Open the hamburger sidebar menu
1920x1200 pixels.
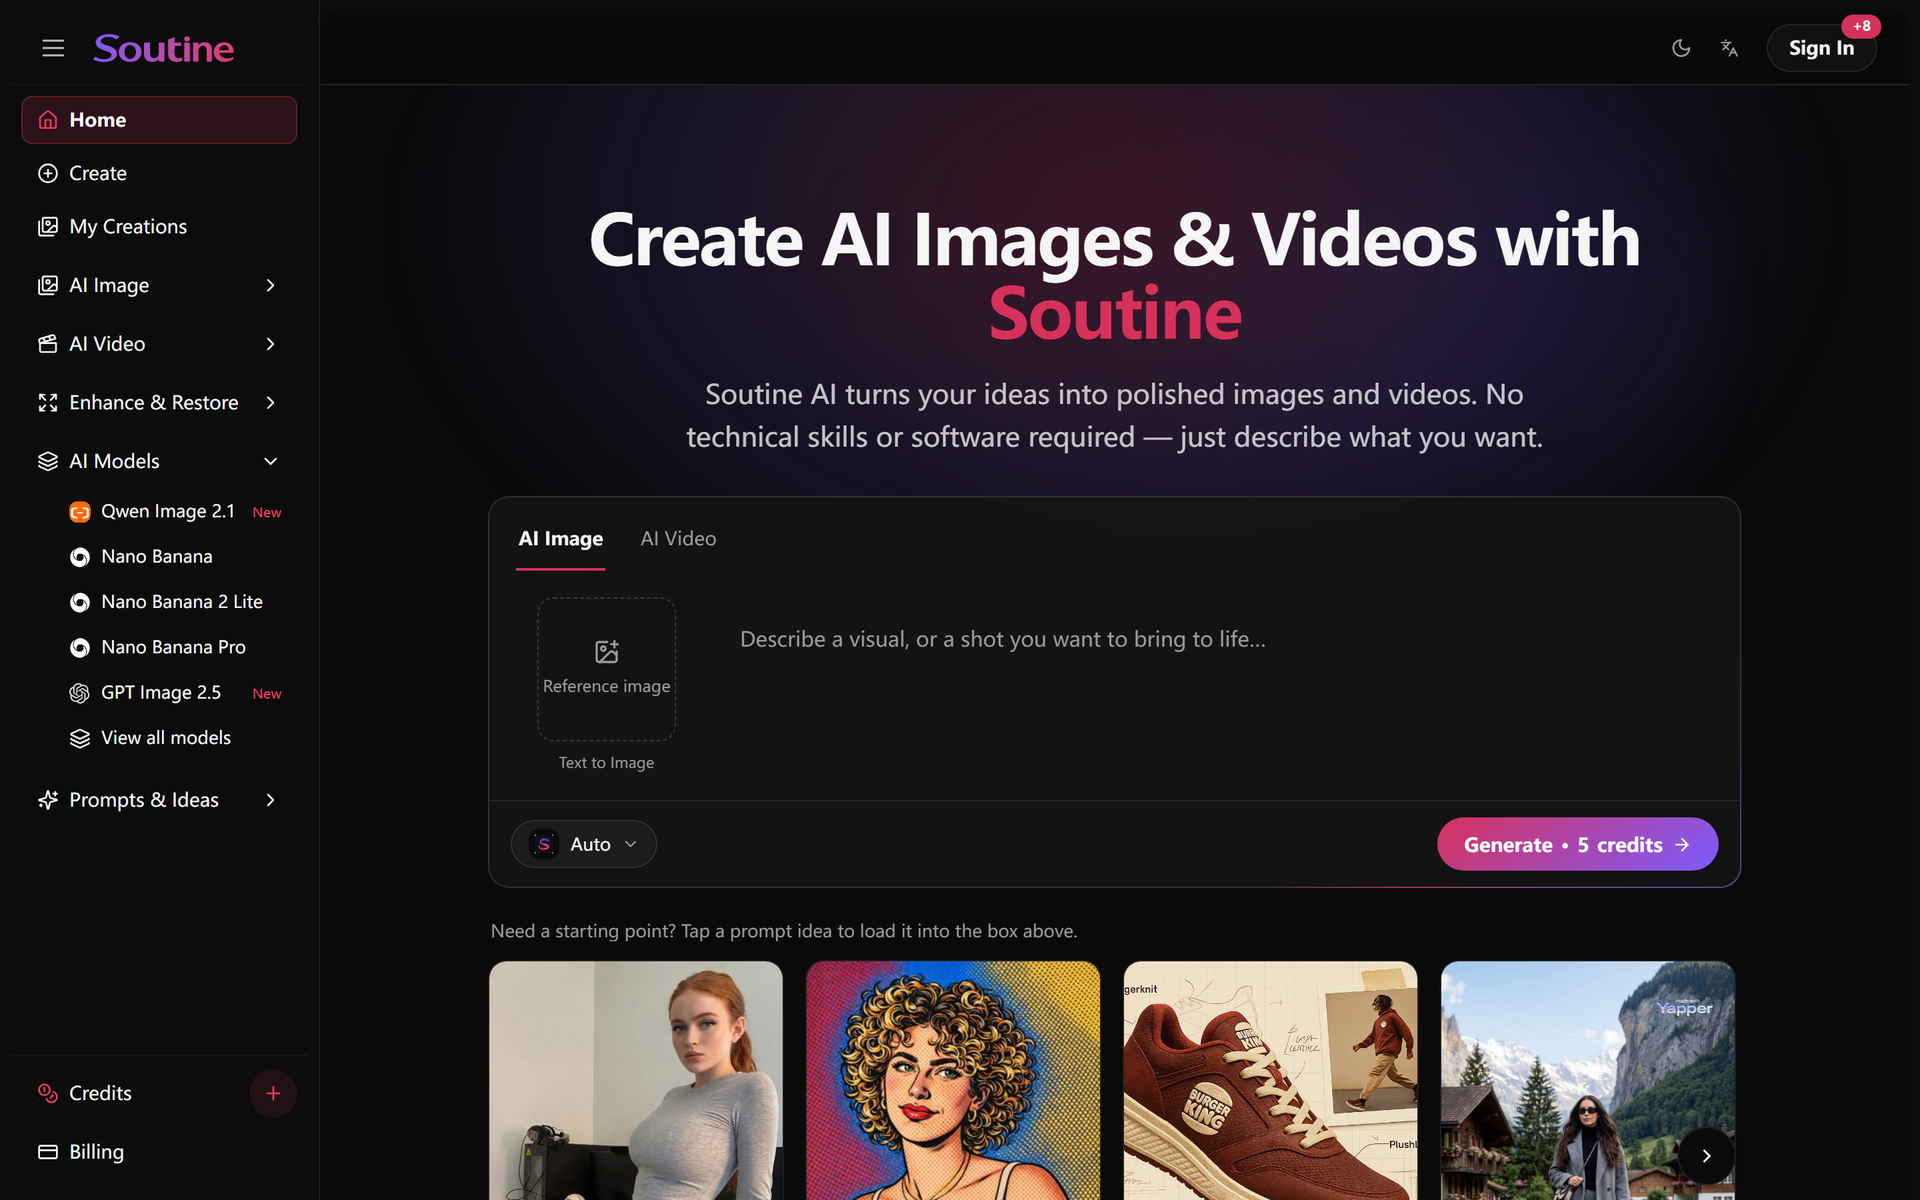53,48
